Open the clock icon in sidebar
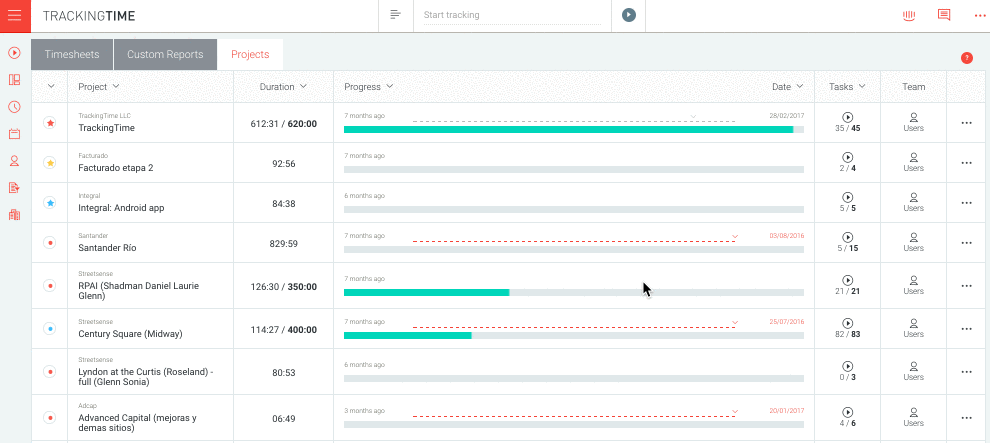 coord(14,107)
